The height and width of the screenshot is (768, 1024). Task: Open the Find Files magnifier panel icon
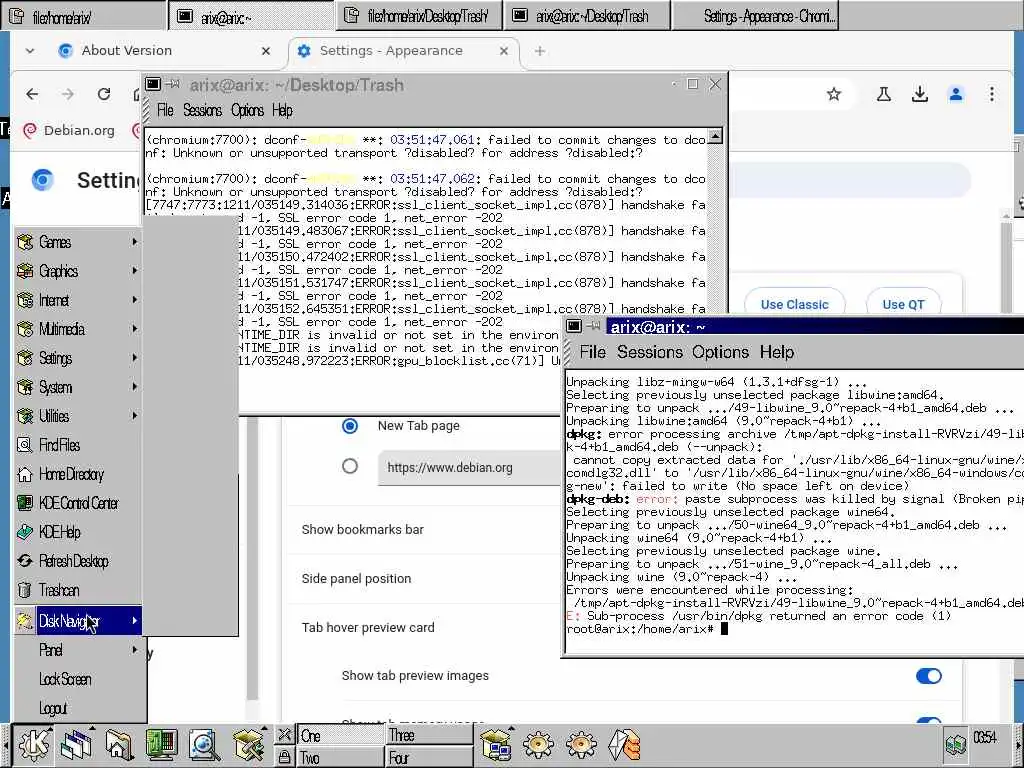pos(204,744)
